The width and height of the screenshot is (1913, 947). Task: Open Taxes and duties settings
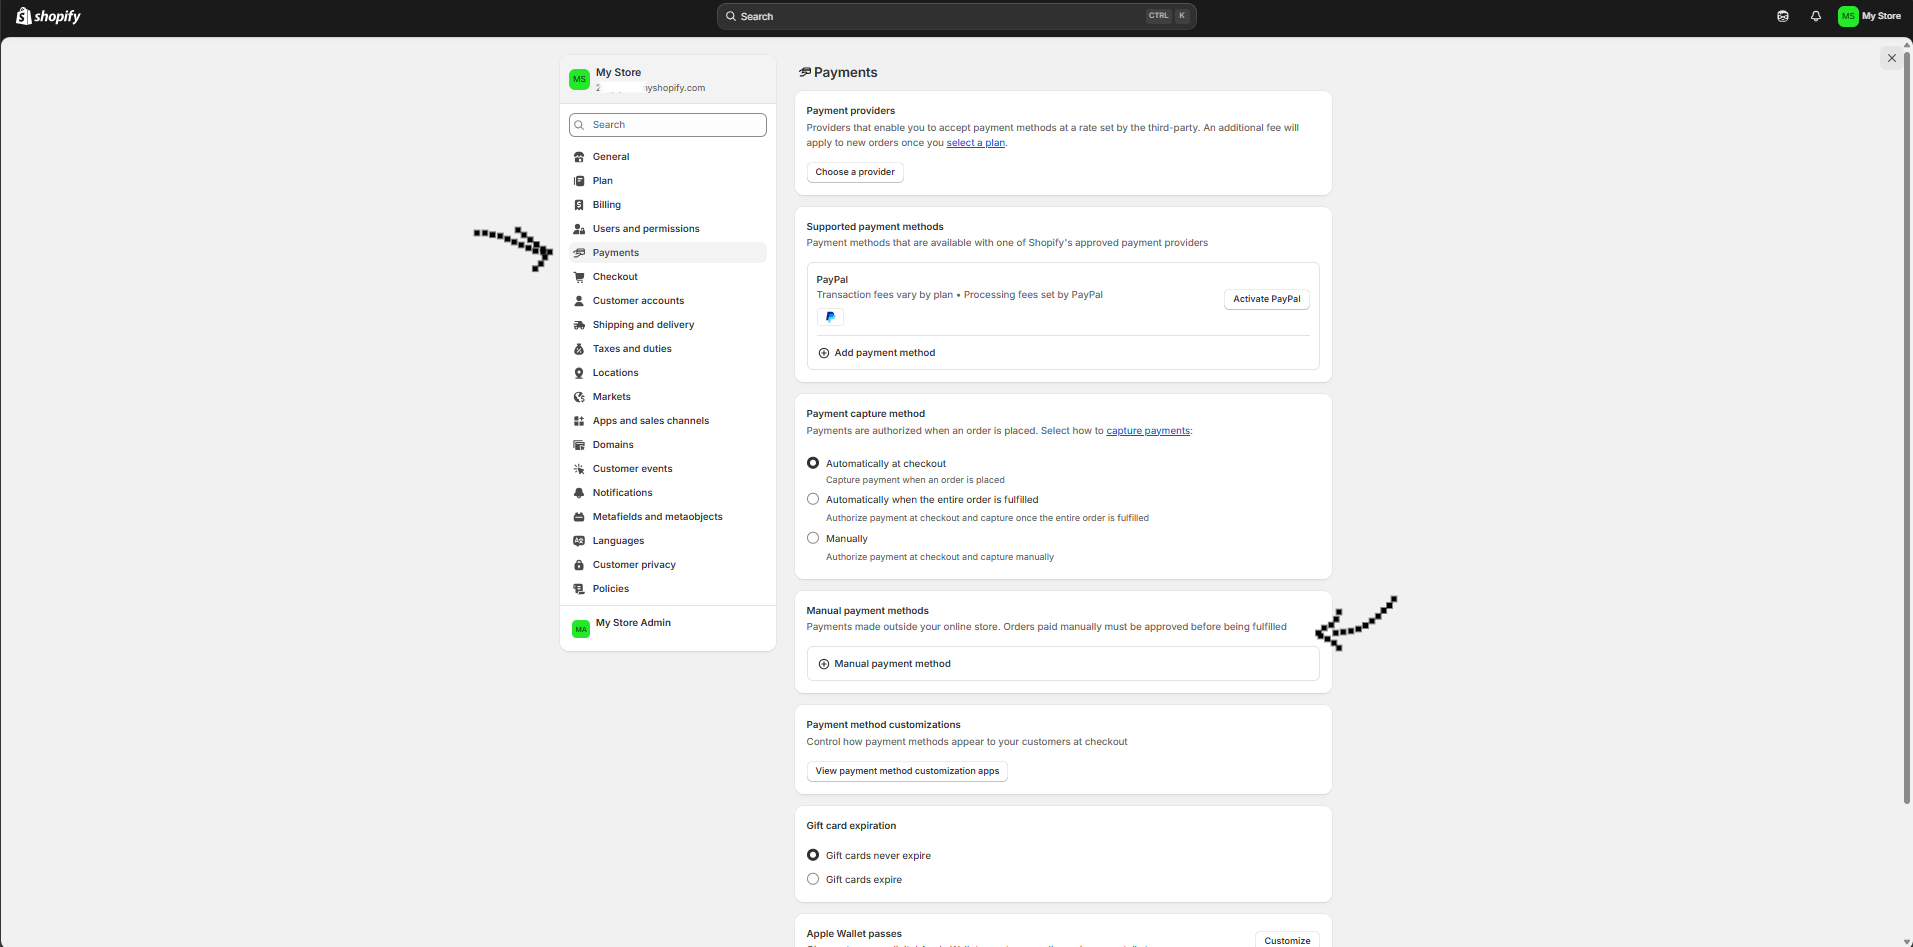click(x=668, y=349)
